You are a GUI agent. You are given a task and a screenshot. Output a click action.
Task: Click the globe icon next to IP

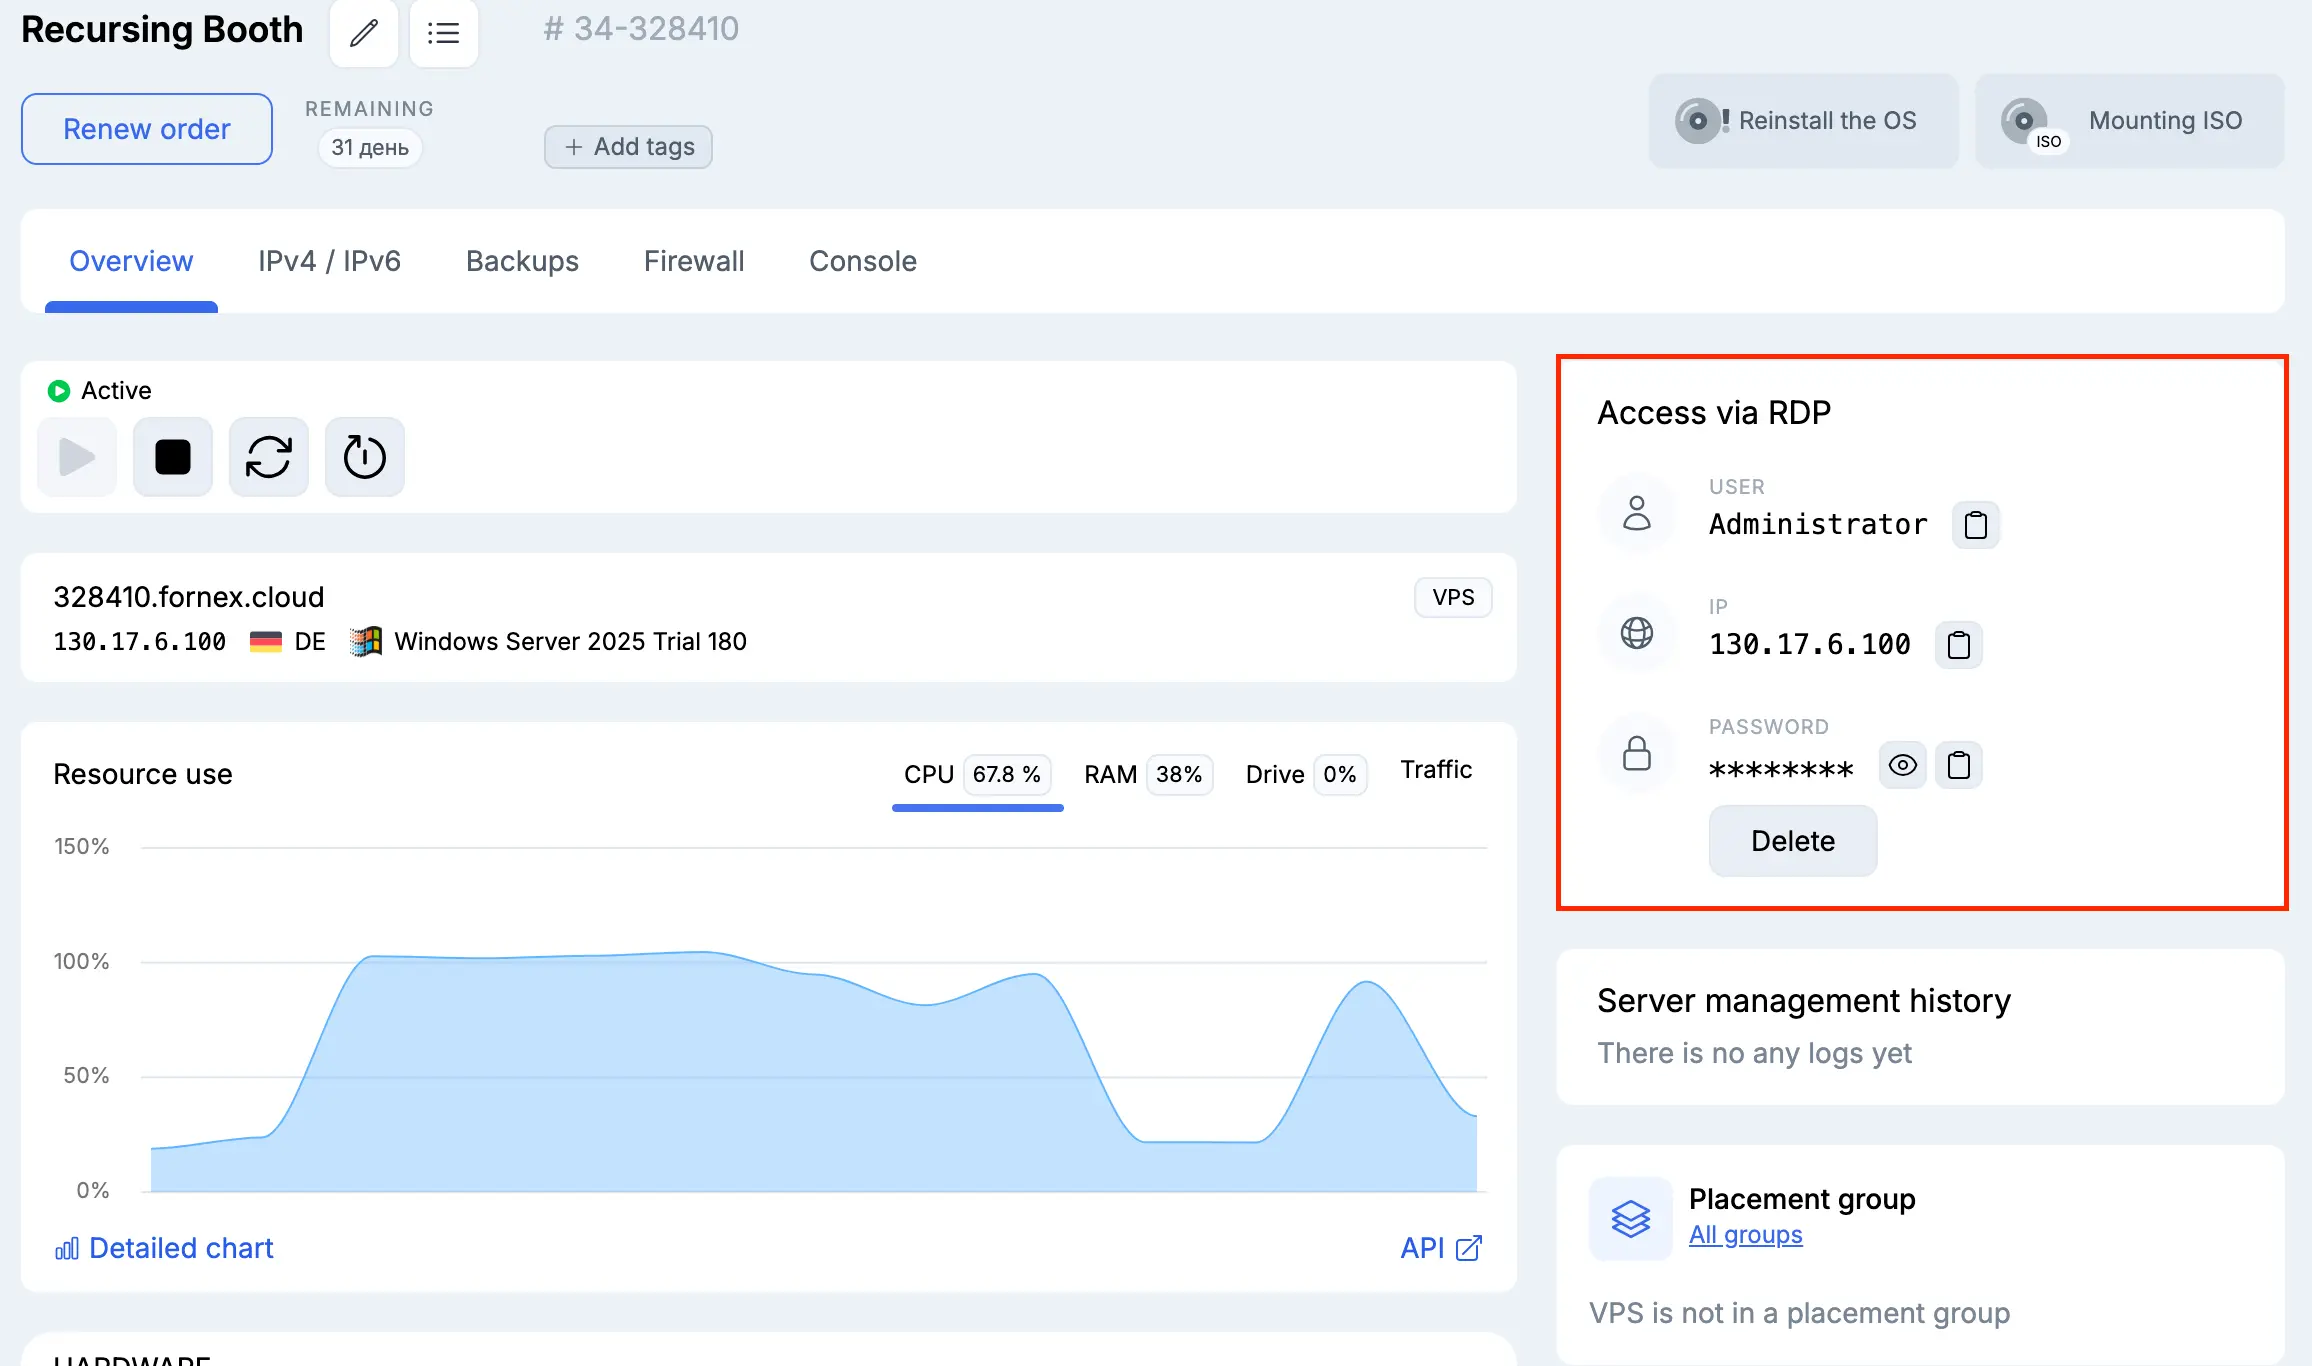click(1637, 633)
